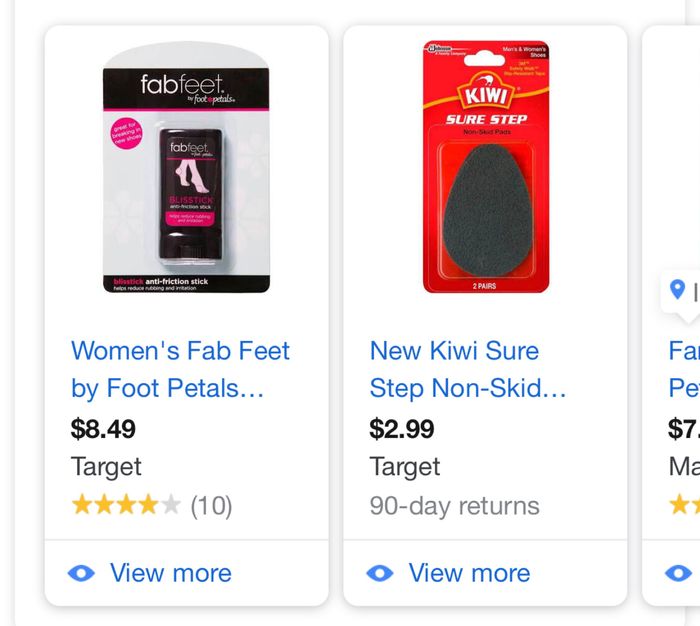Viewport: 700px width, 626px height.
Task: Select View more on the Kiwi card
Action: tap(469, 573)
